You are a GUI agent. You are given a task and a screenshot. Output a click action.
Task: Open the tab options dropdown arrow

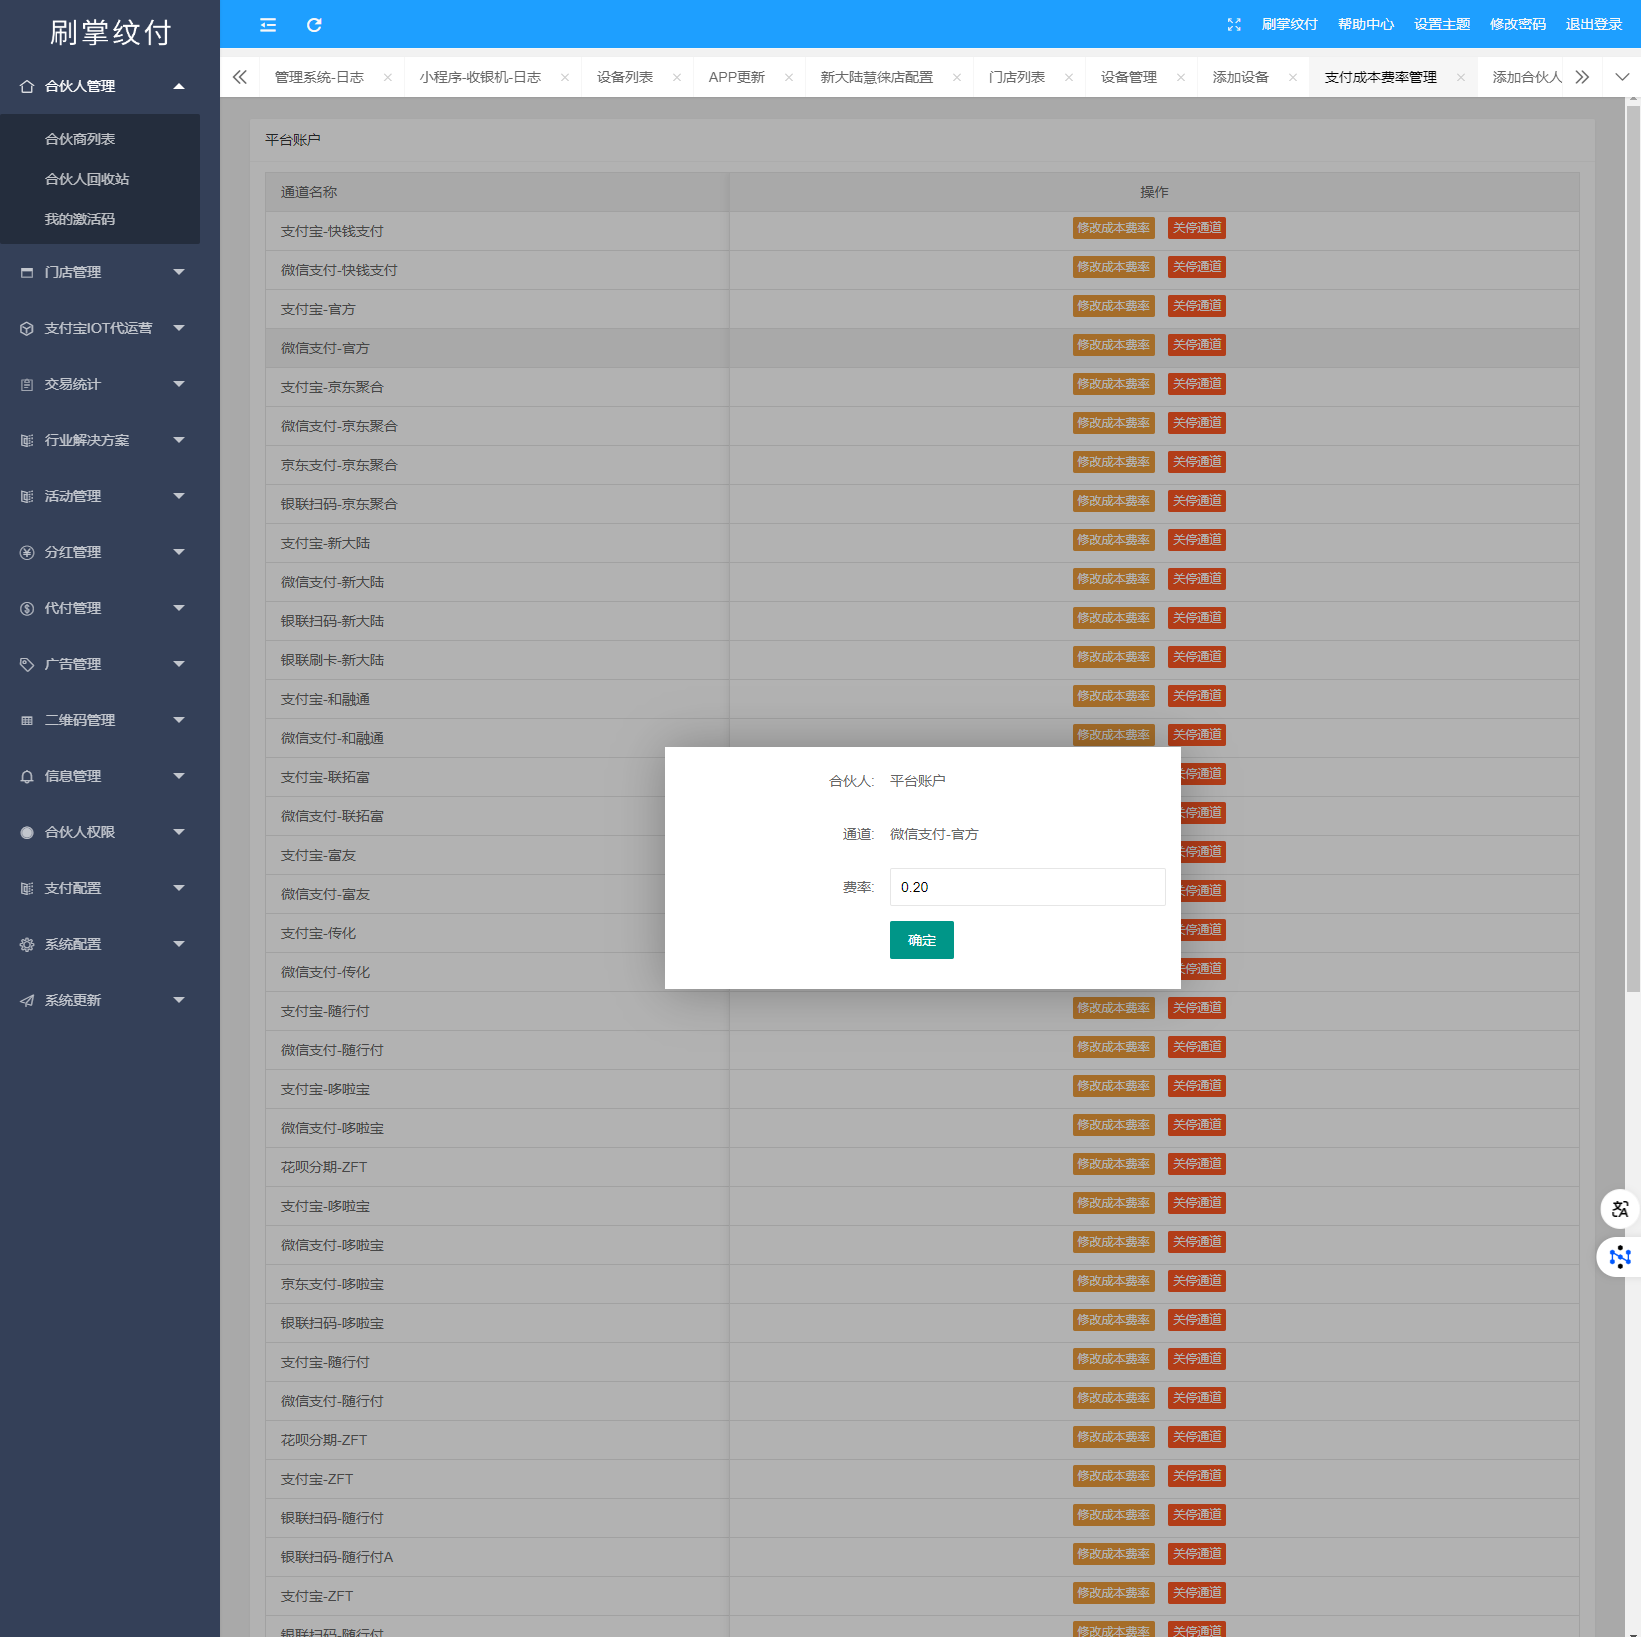click(x=1622, y=77)
